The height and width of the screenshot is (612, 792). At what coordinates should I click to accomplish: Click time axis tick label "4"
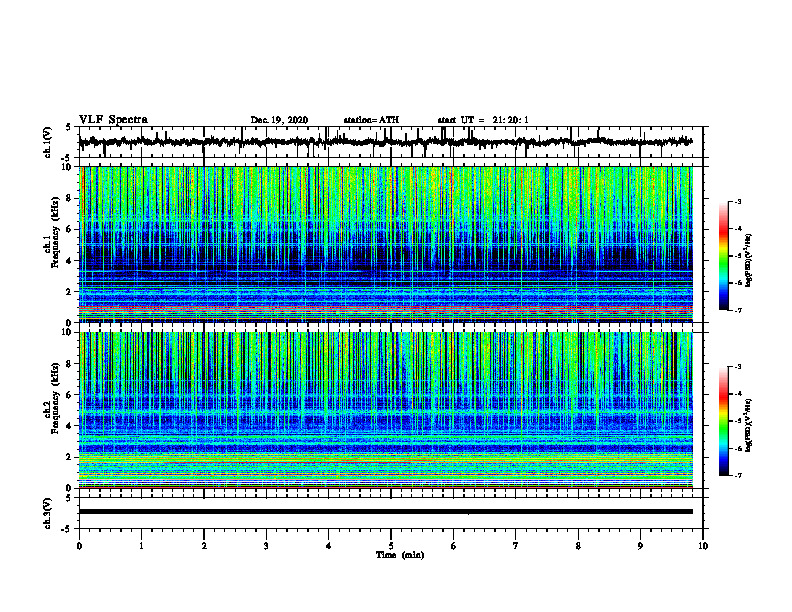tap(329, 546)
